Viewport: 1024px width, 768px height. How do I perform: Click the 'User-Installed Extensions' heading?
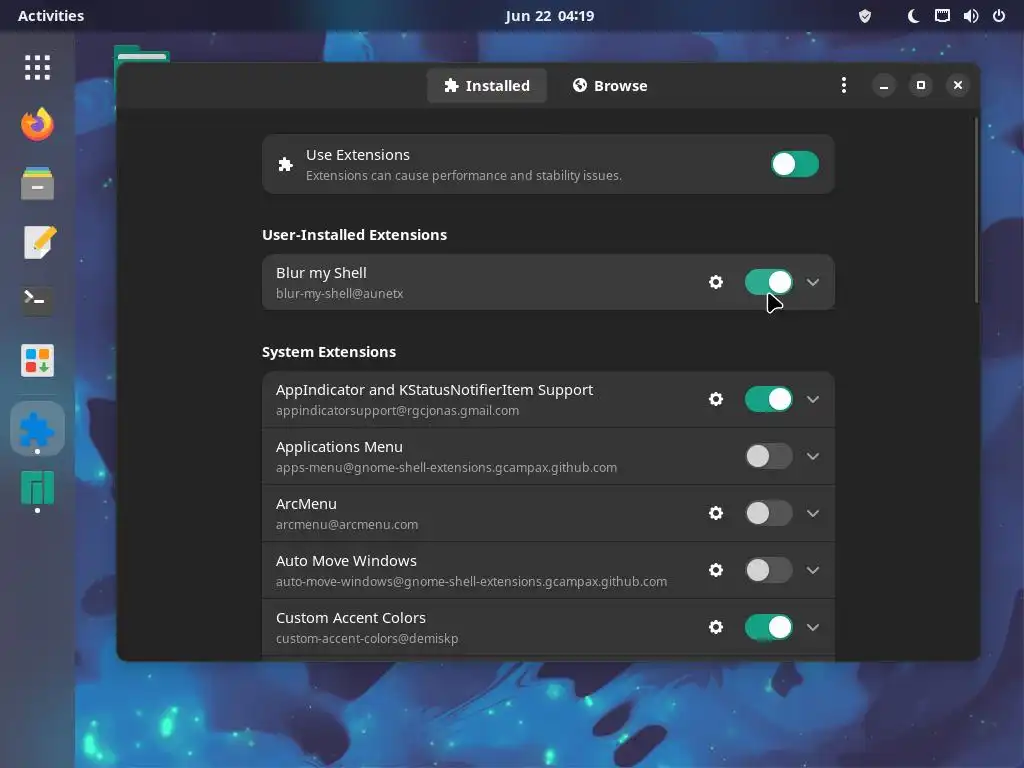(x=355, y=235)
